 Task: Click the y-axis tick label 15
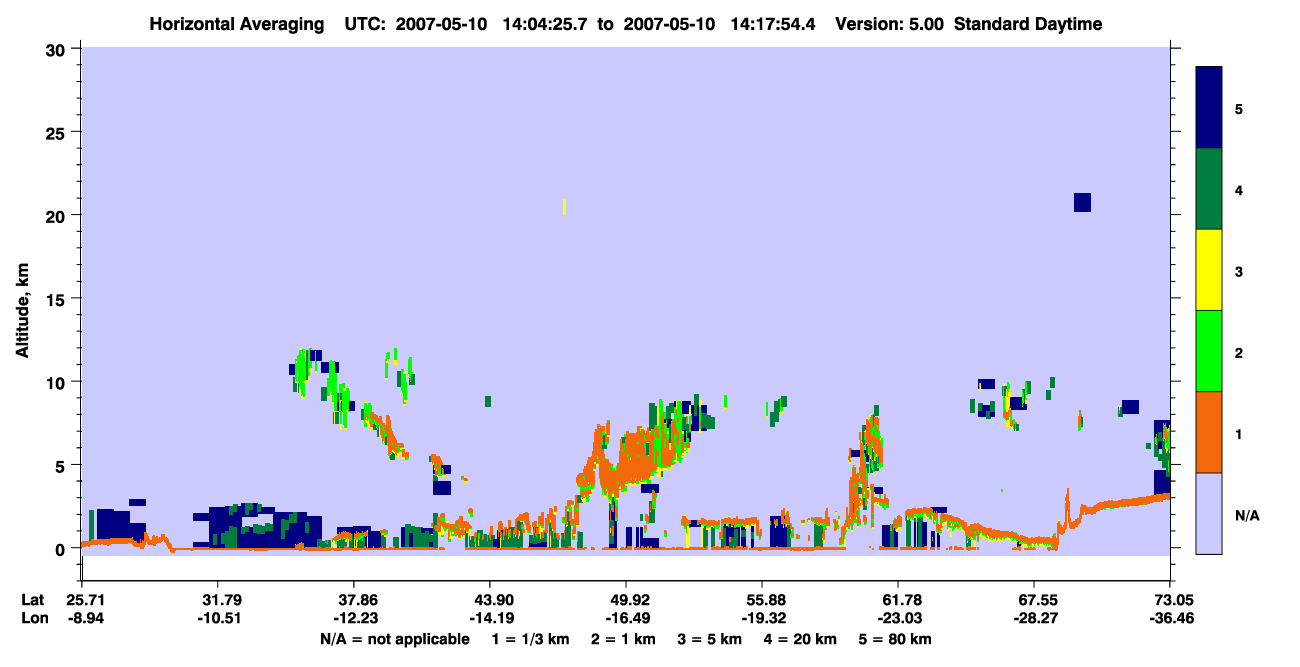click(58, 299)
